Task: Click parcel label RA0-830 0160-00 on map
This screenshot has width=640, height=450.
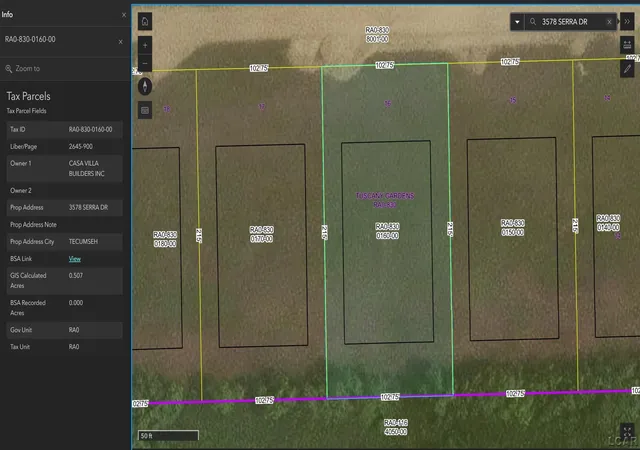Action: [387, 231]
